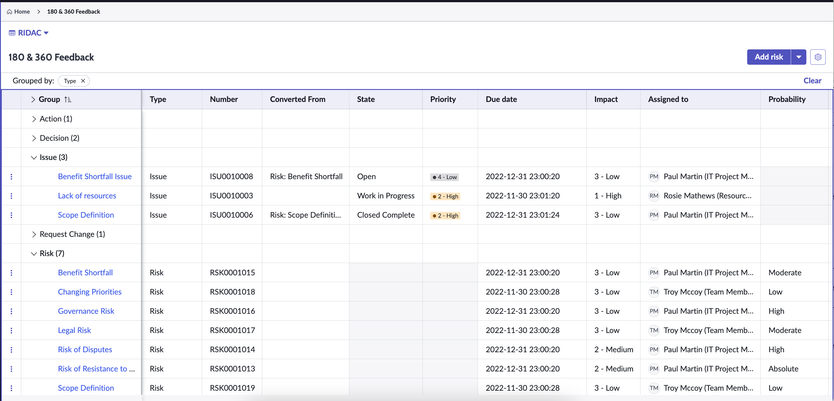Open the Legal Risk record
The width and height of the screenshot is (834, 401).
(x=74, y=330)
